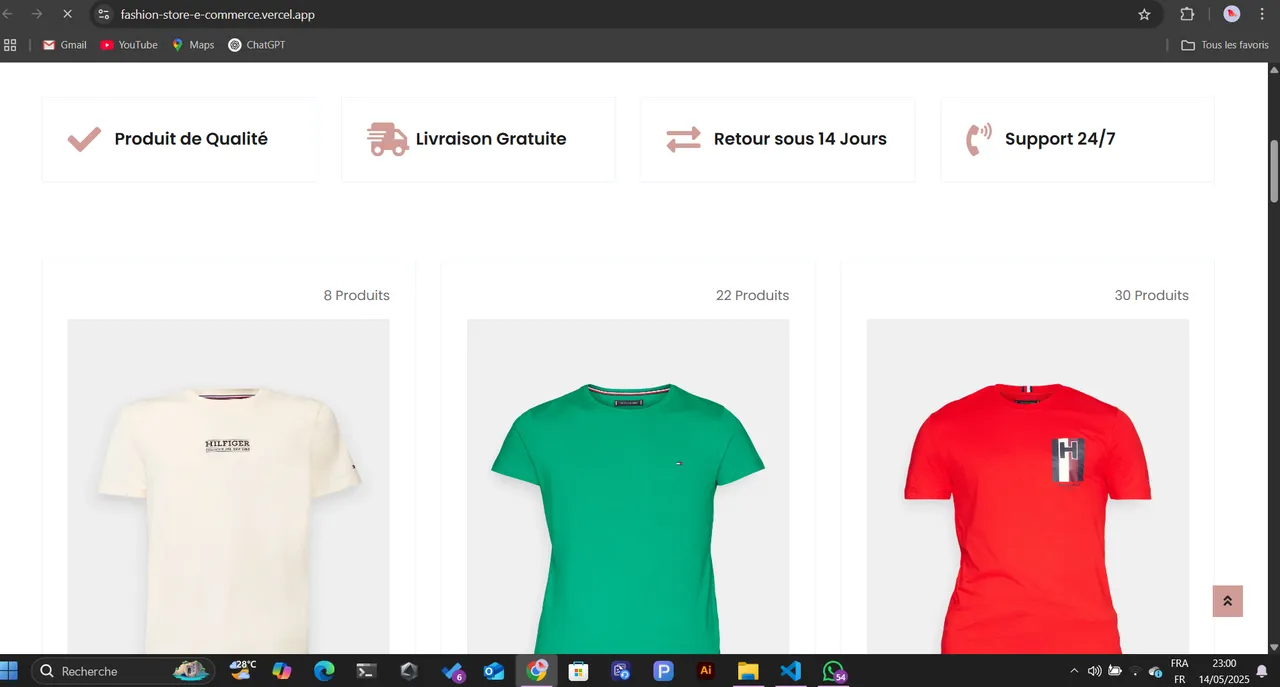The height and width of the screenshot is (687, 1280).
Task: Click the stop loading X button
Action: point(67,14)
